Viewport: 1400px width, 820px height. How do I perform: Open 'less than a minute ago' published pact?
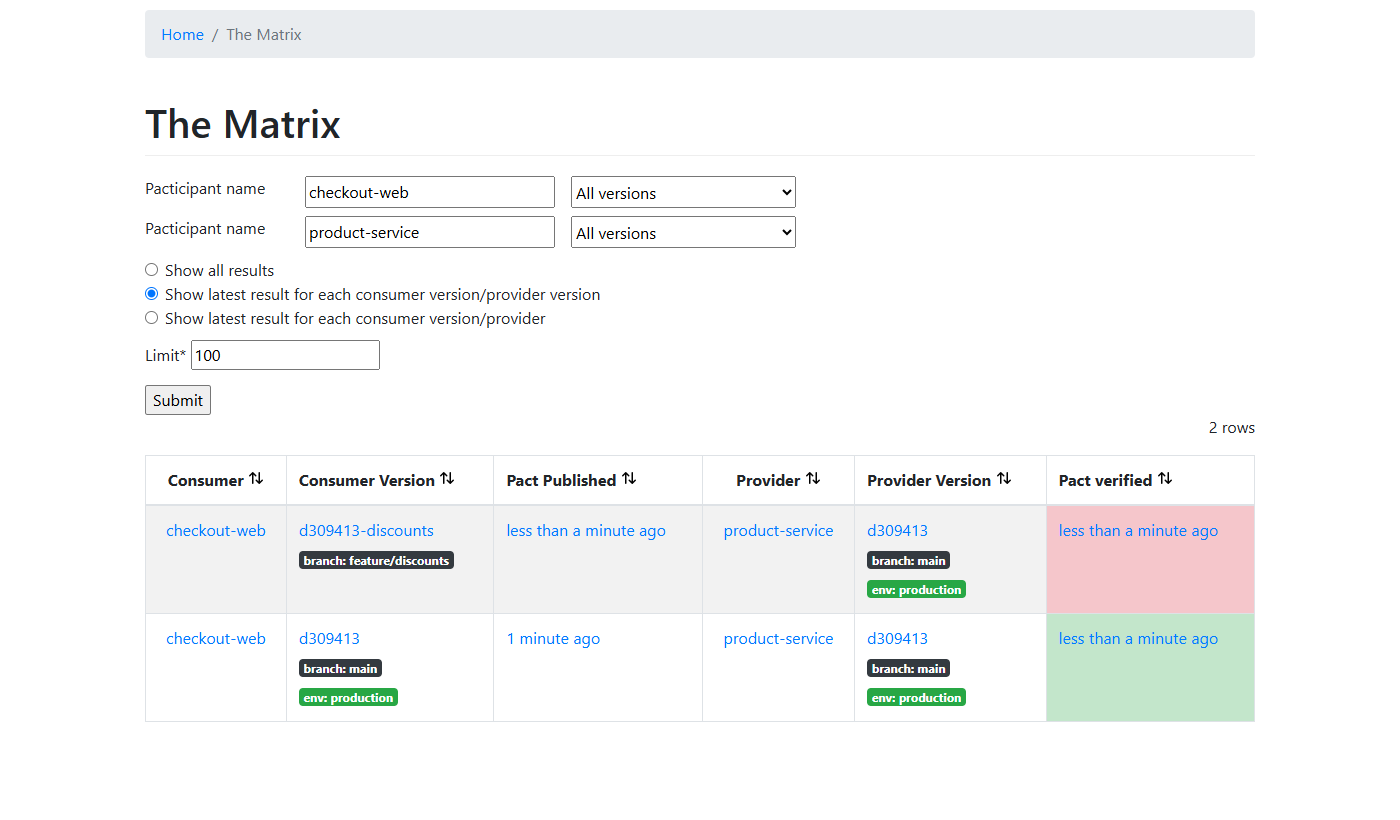tap(586, 531)
